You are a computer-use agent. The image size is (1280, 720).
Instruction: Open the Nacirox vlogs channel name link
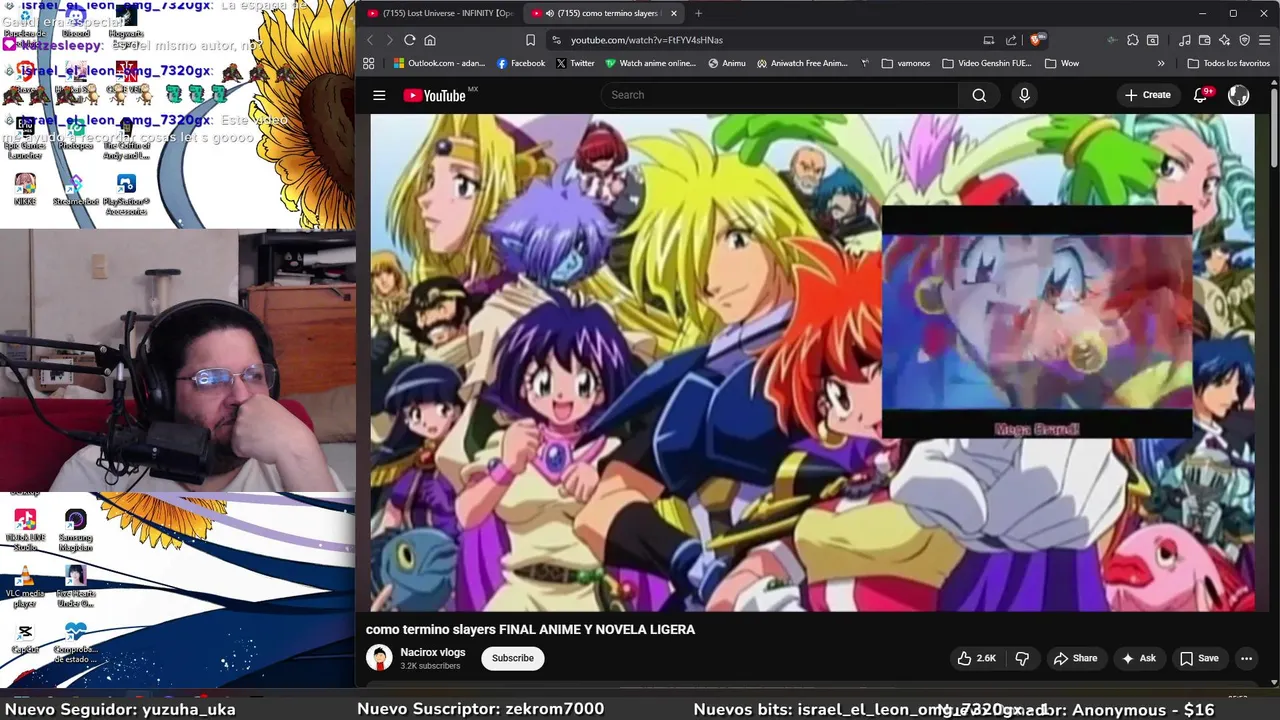(433, 652)
